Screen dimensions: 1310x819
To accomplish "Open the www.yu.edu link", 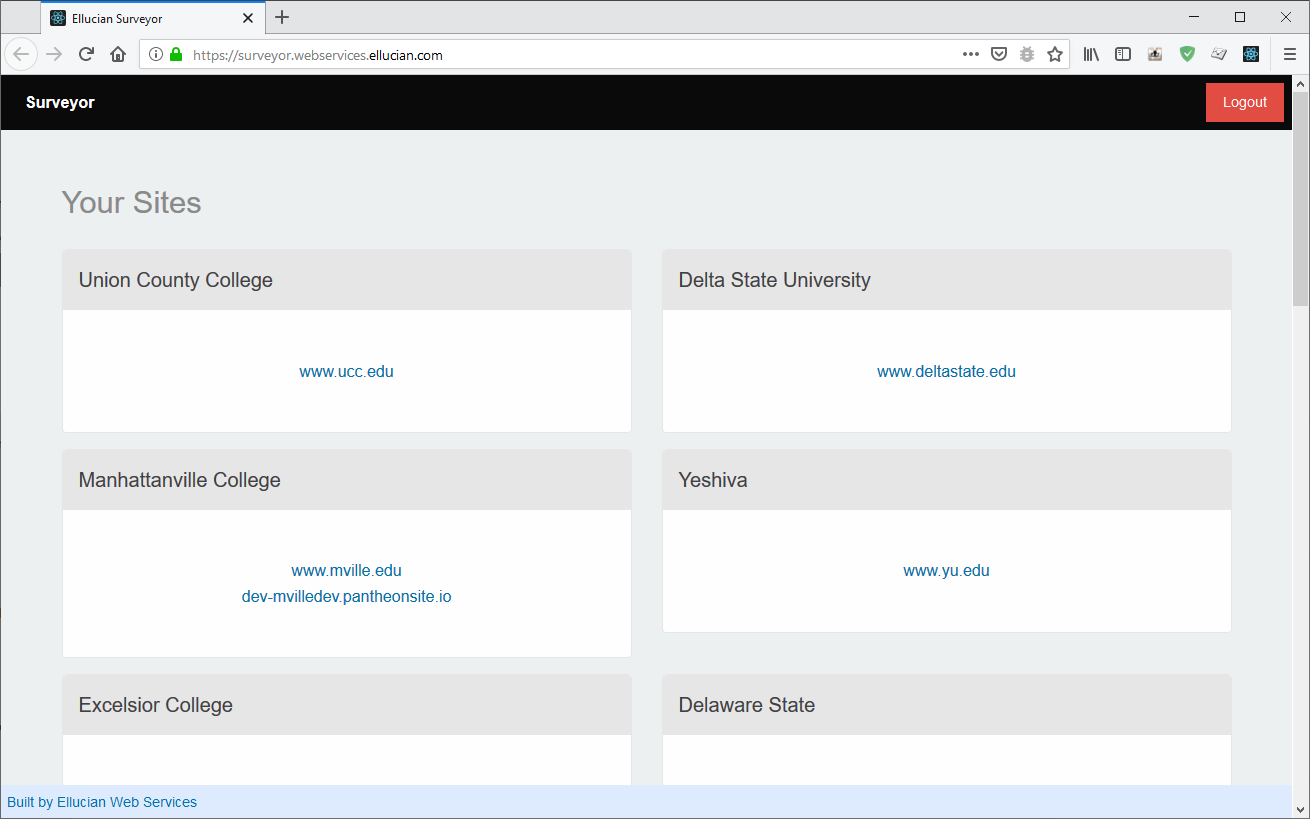I will 946,571.
